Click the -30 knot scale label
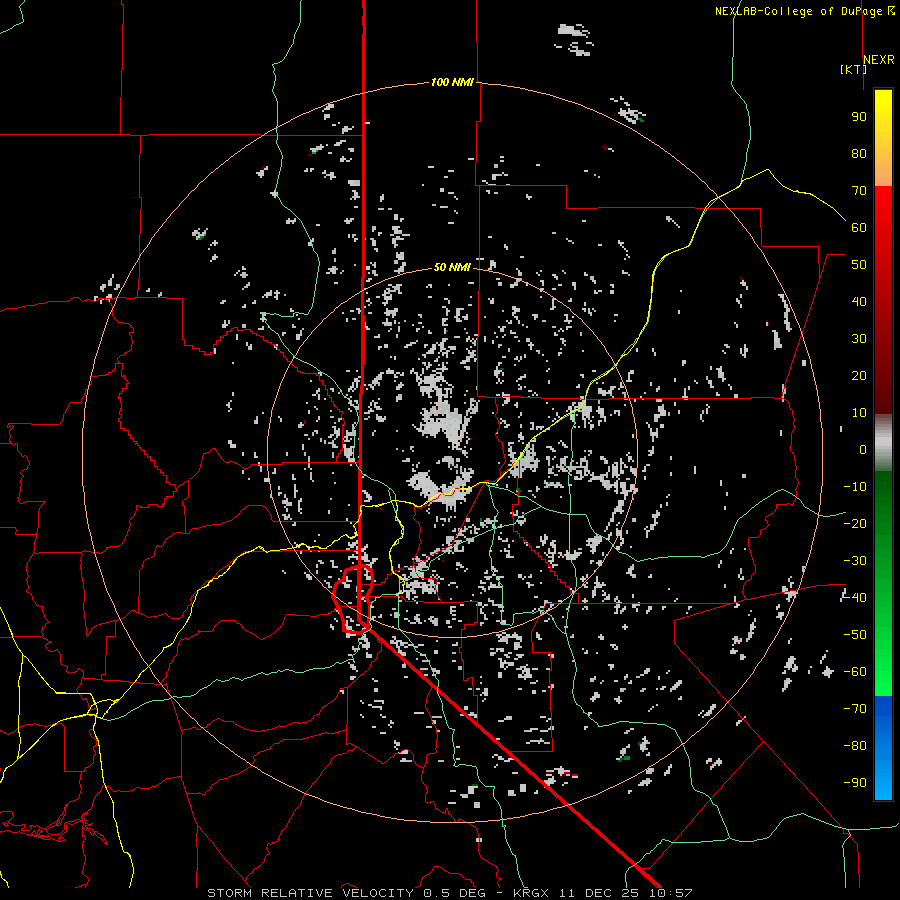900x900 pixels. tap(855, 561)
